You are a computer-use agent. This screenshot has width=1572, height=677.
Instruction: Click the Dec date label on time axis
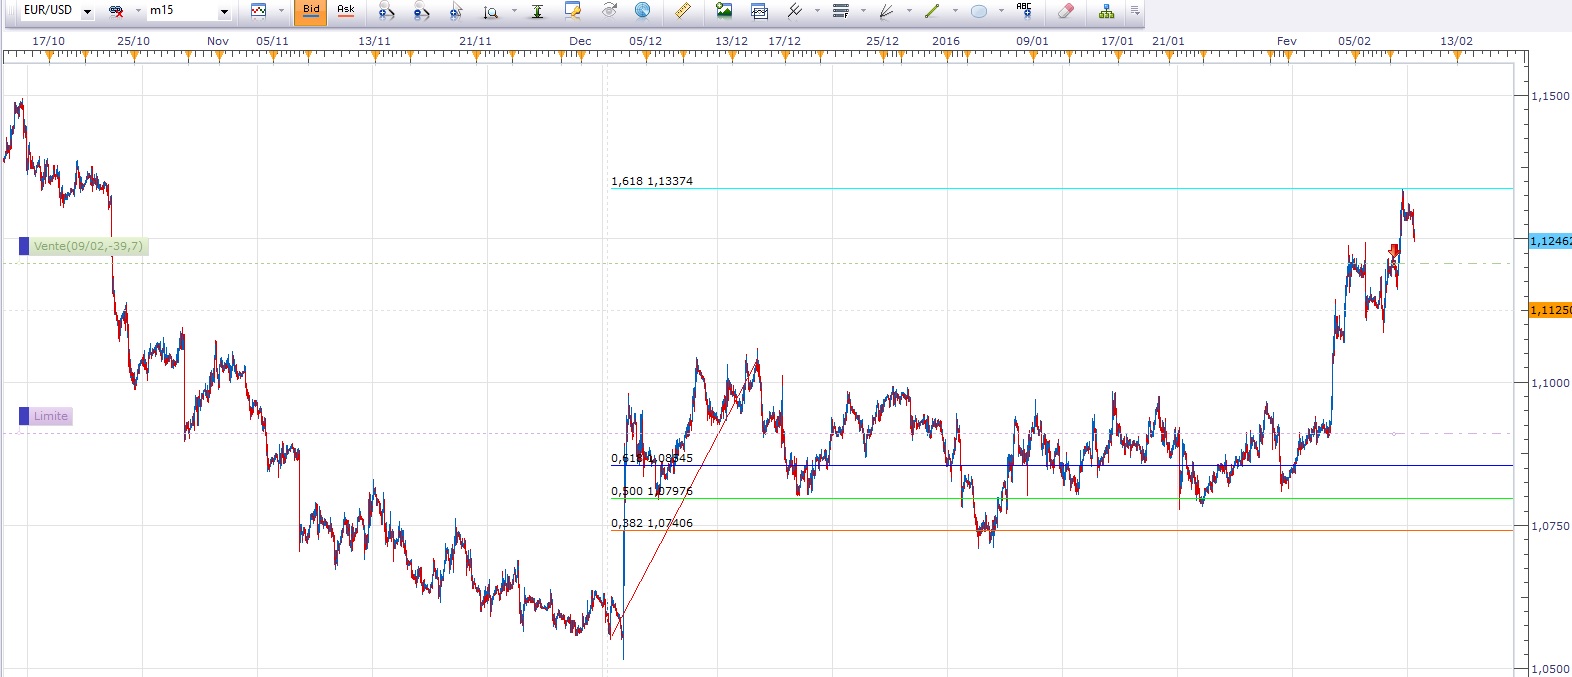[x=580, y=41]
